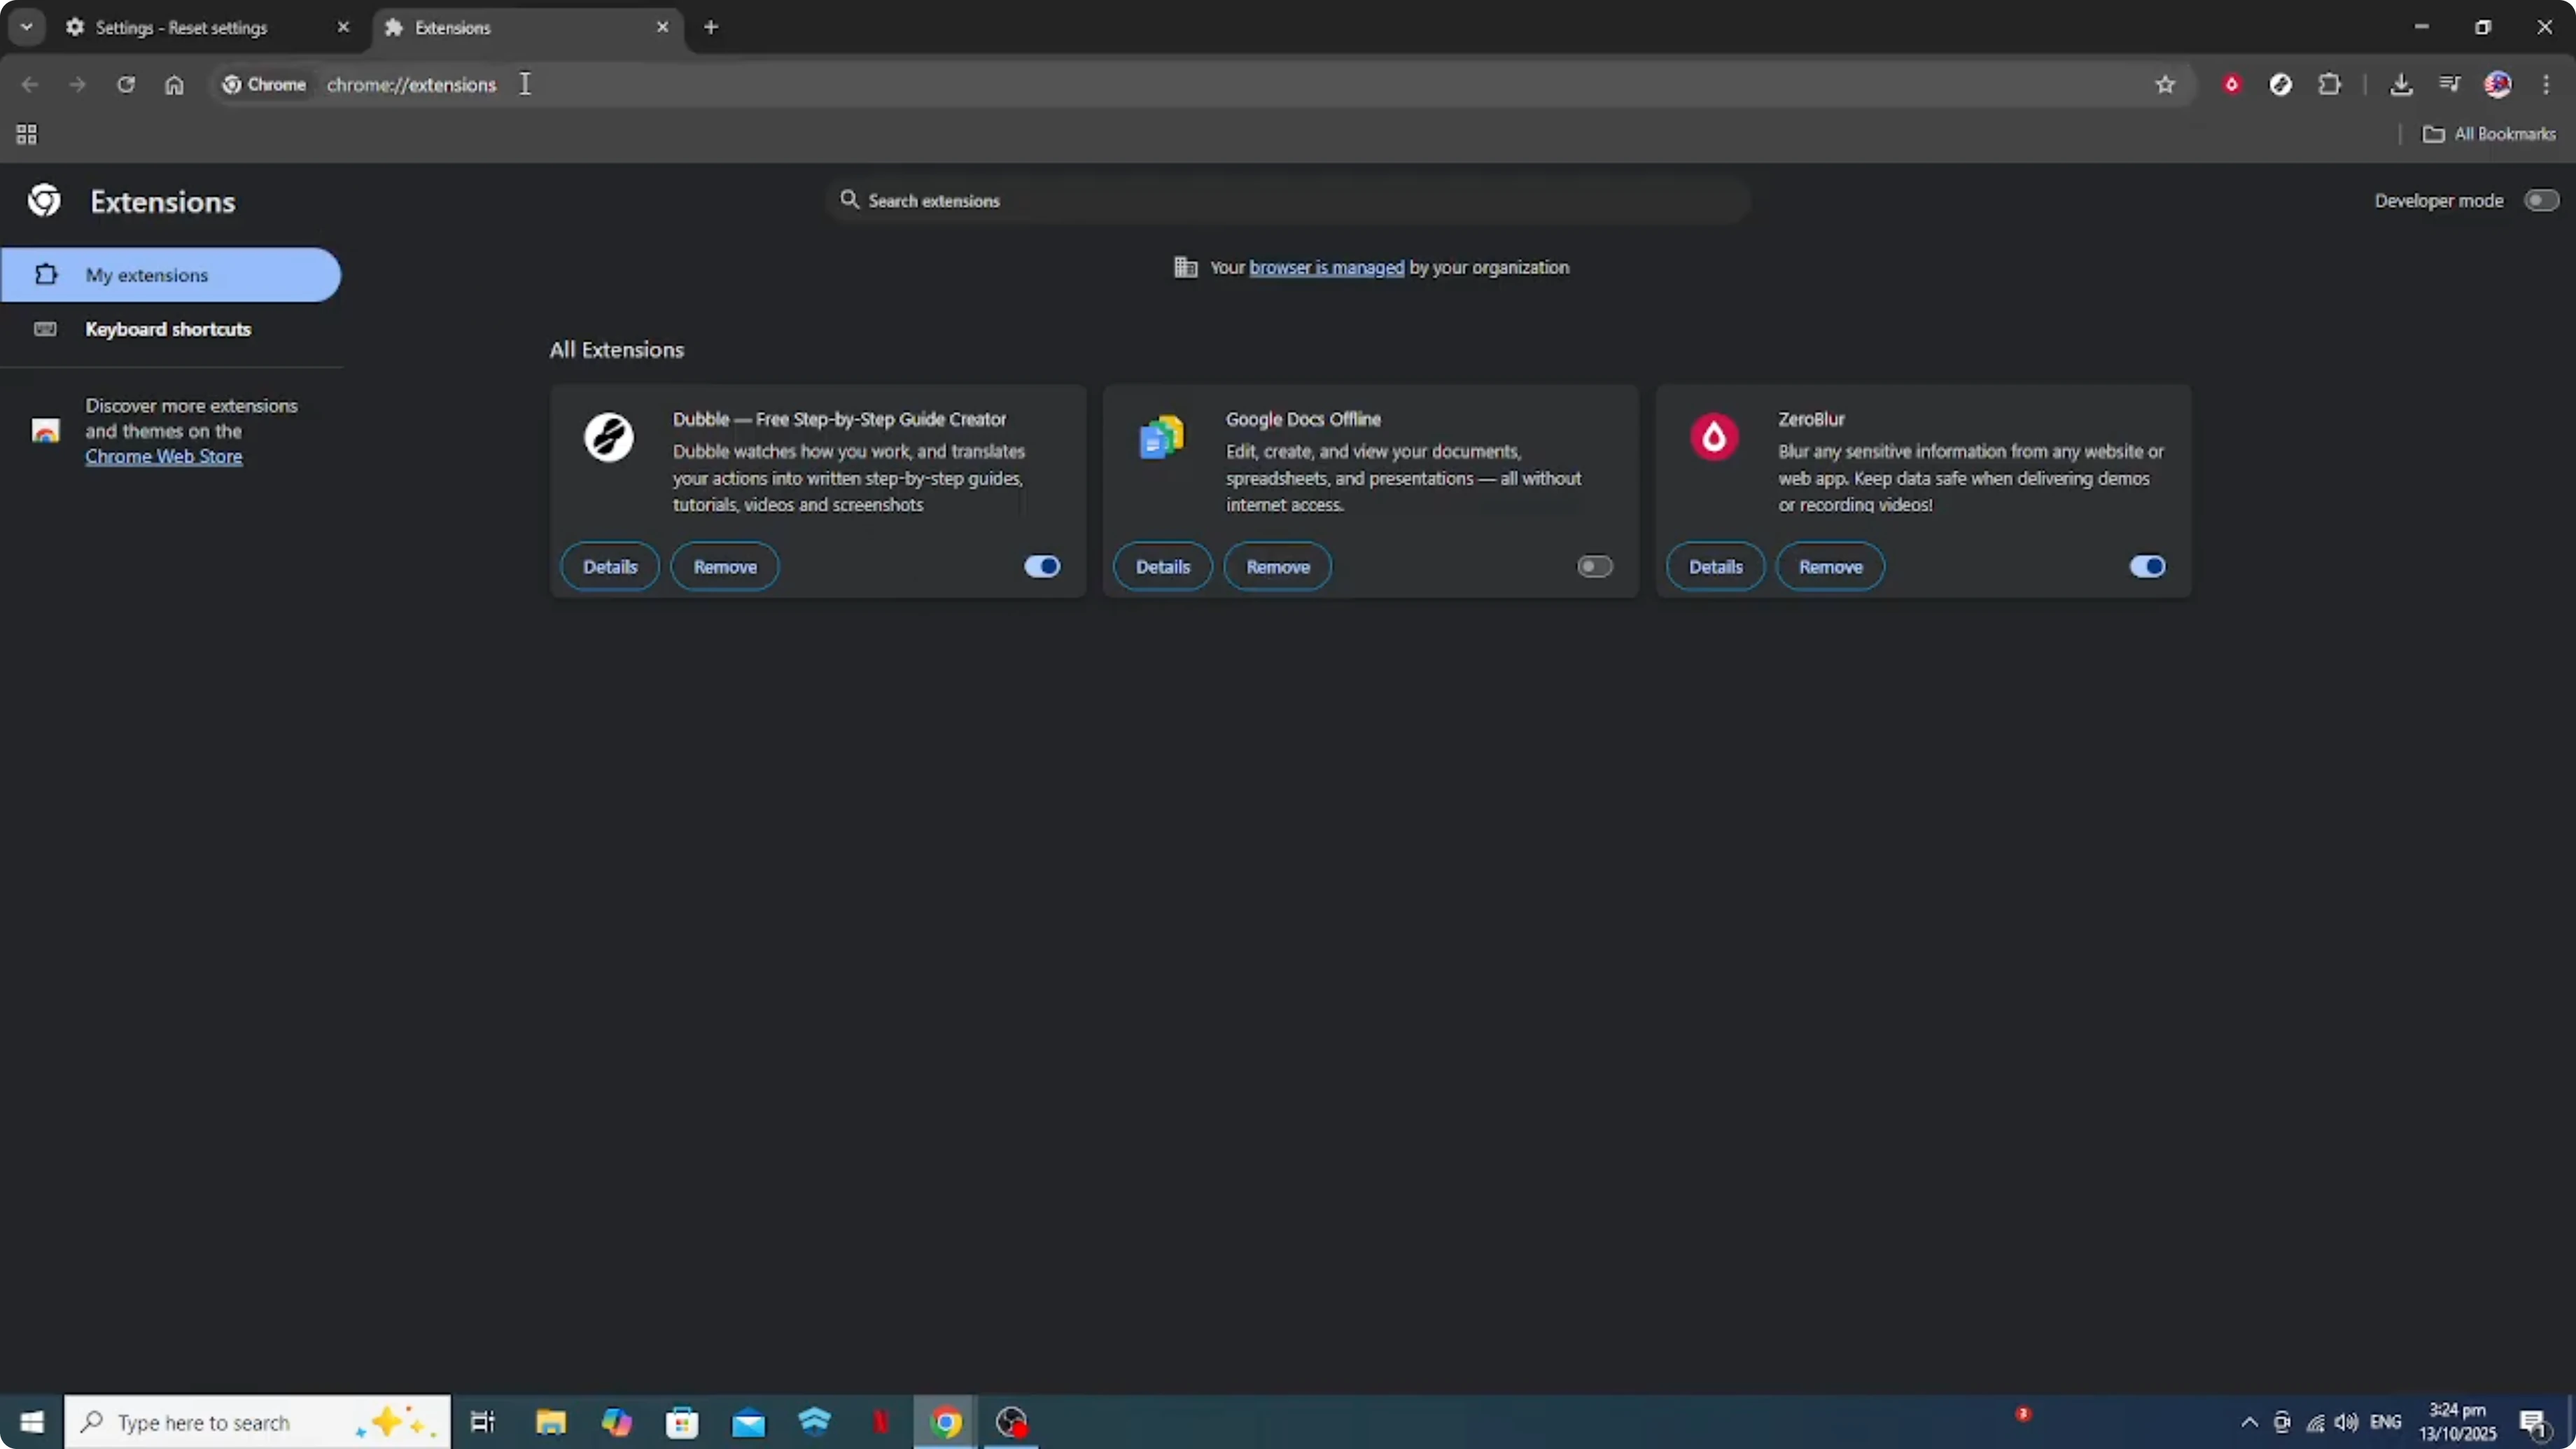Open the apps grid in bookmarks bar
The width and height of the screenshot is (2576, 1449).
pos(27,134)
